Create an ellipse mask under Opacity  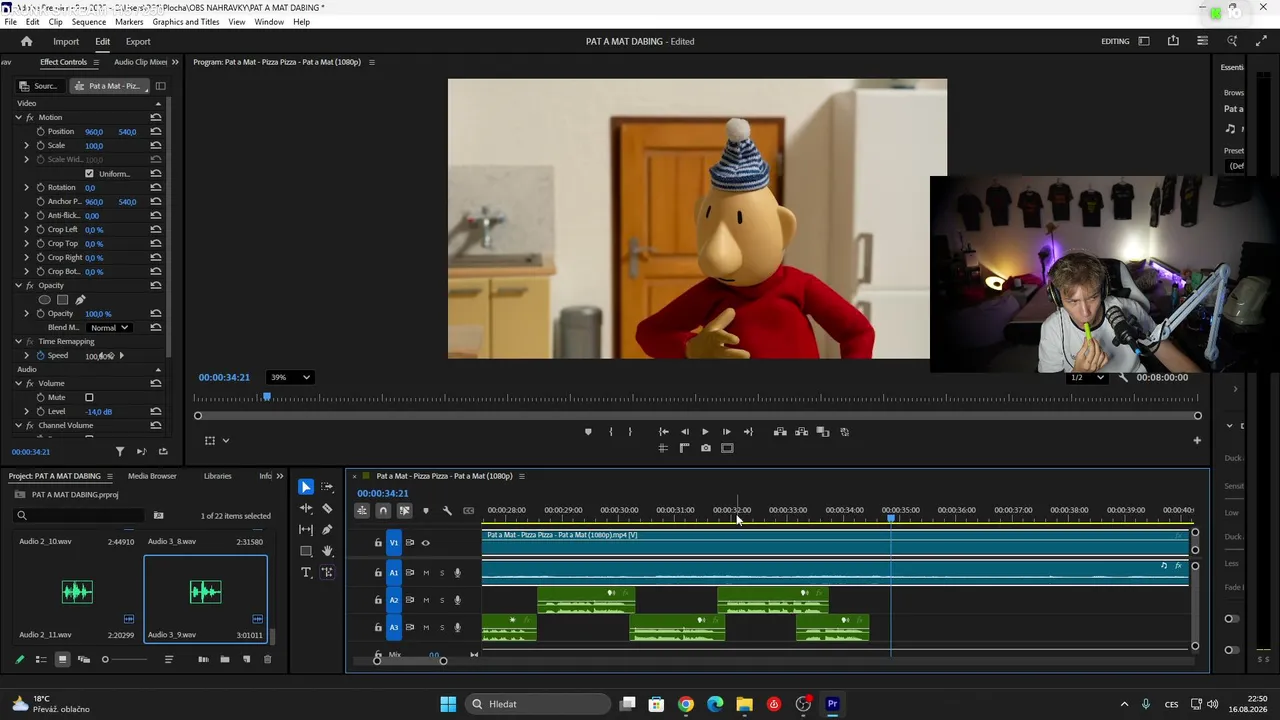[x=44, y=300]
